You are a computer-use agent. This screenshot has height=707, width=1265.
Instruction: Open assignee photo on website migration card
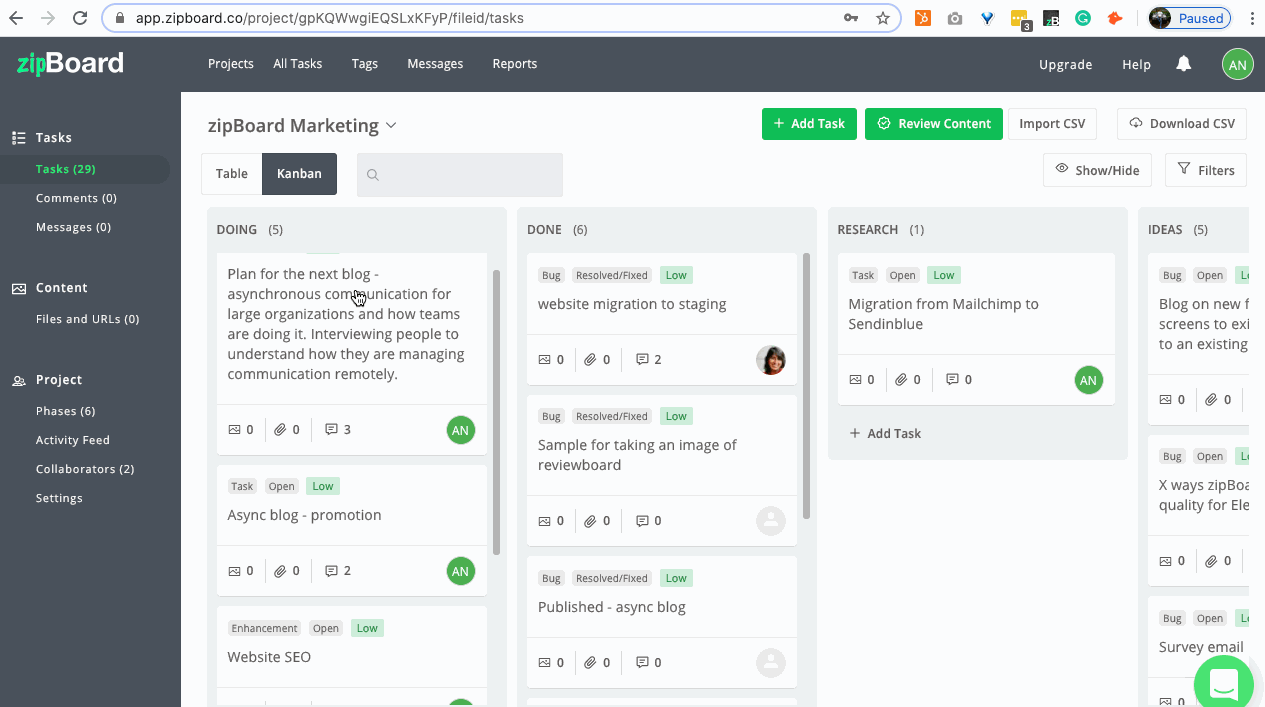click(770, 360)
